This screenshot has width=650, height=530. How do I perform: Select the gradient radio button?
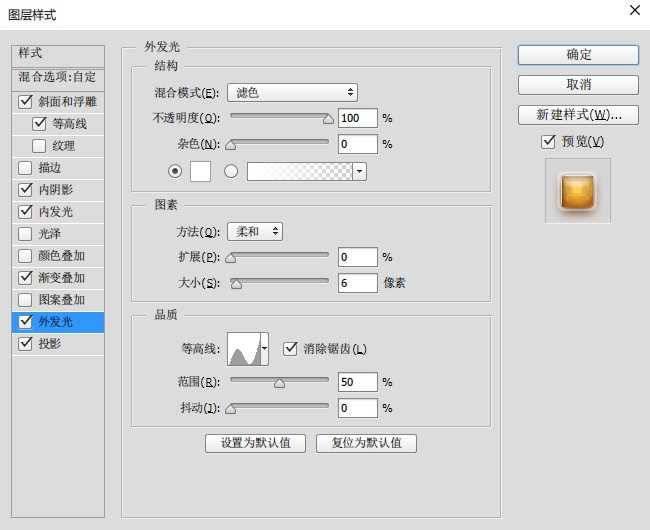point(231,171)
